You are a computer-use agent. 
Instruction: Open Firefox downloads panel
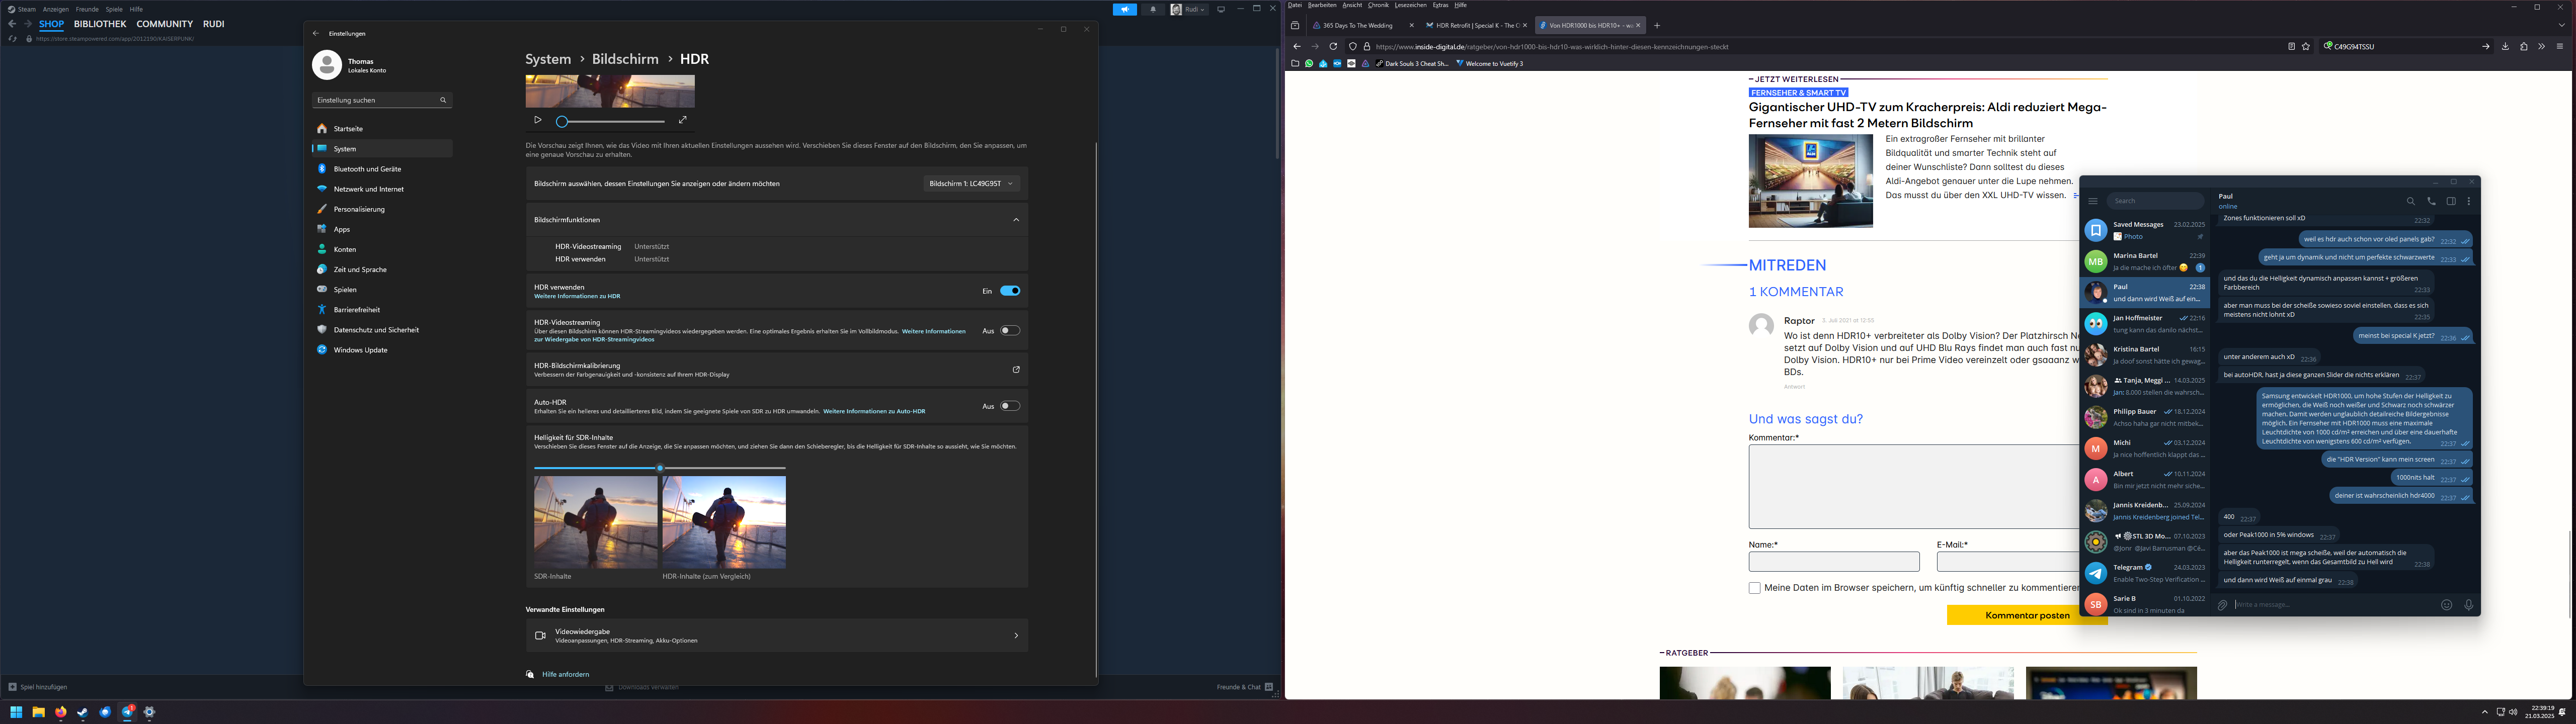pos(2505,46)
